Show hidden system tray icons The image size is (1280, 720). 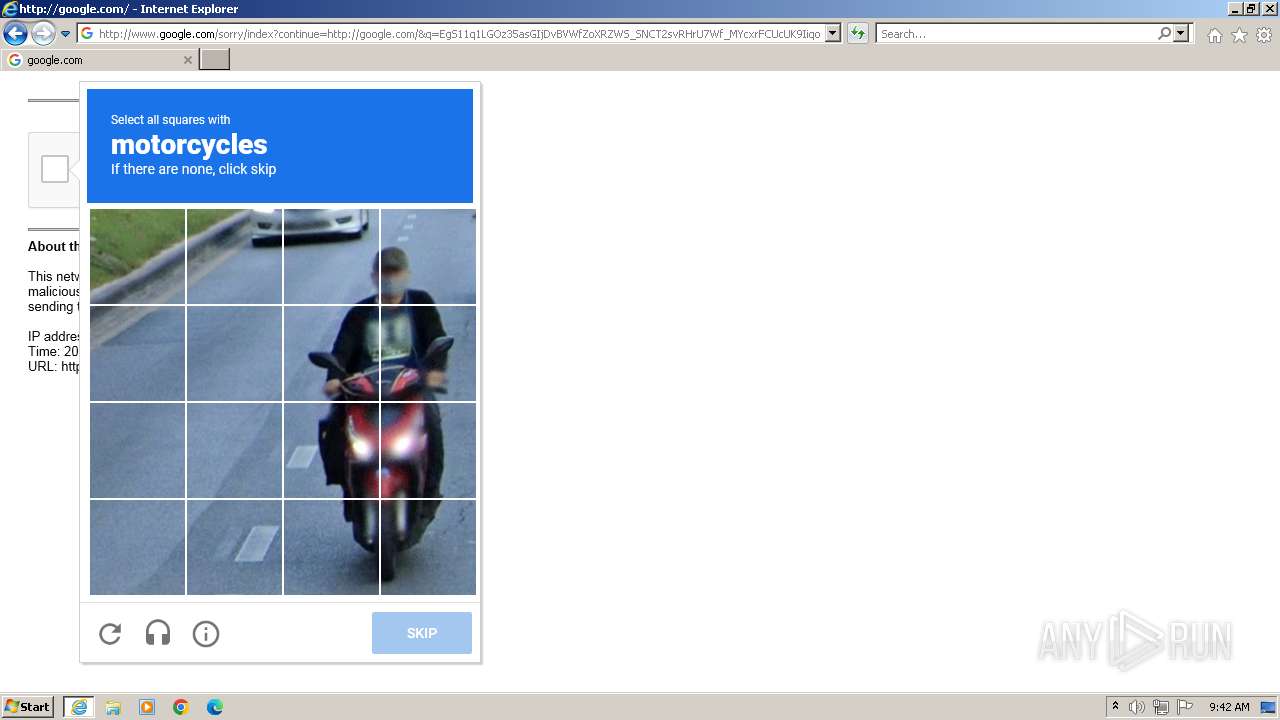tap(1115, 707)
